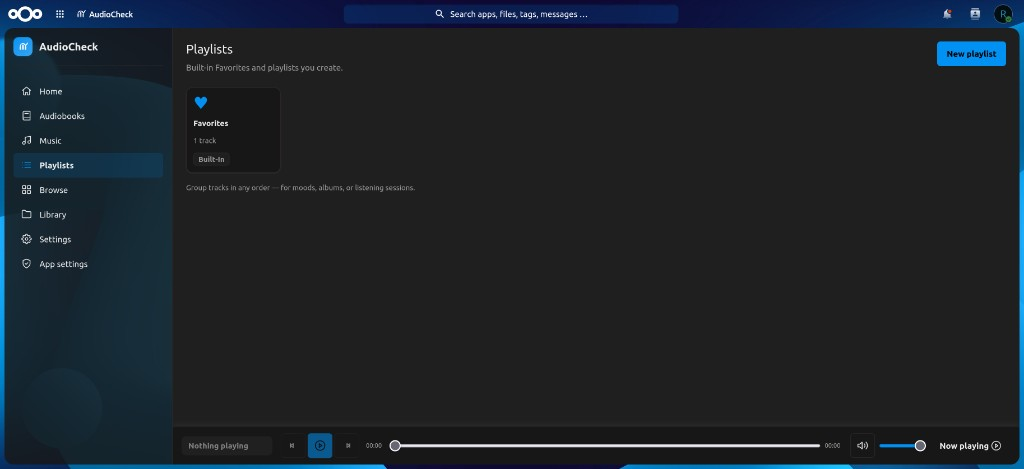1024x469 pixels.
Task: Skip to next track
Action: [x=348, y=445]
